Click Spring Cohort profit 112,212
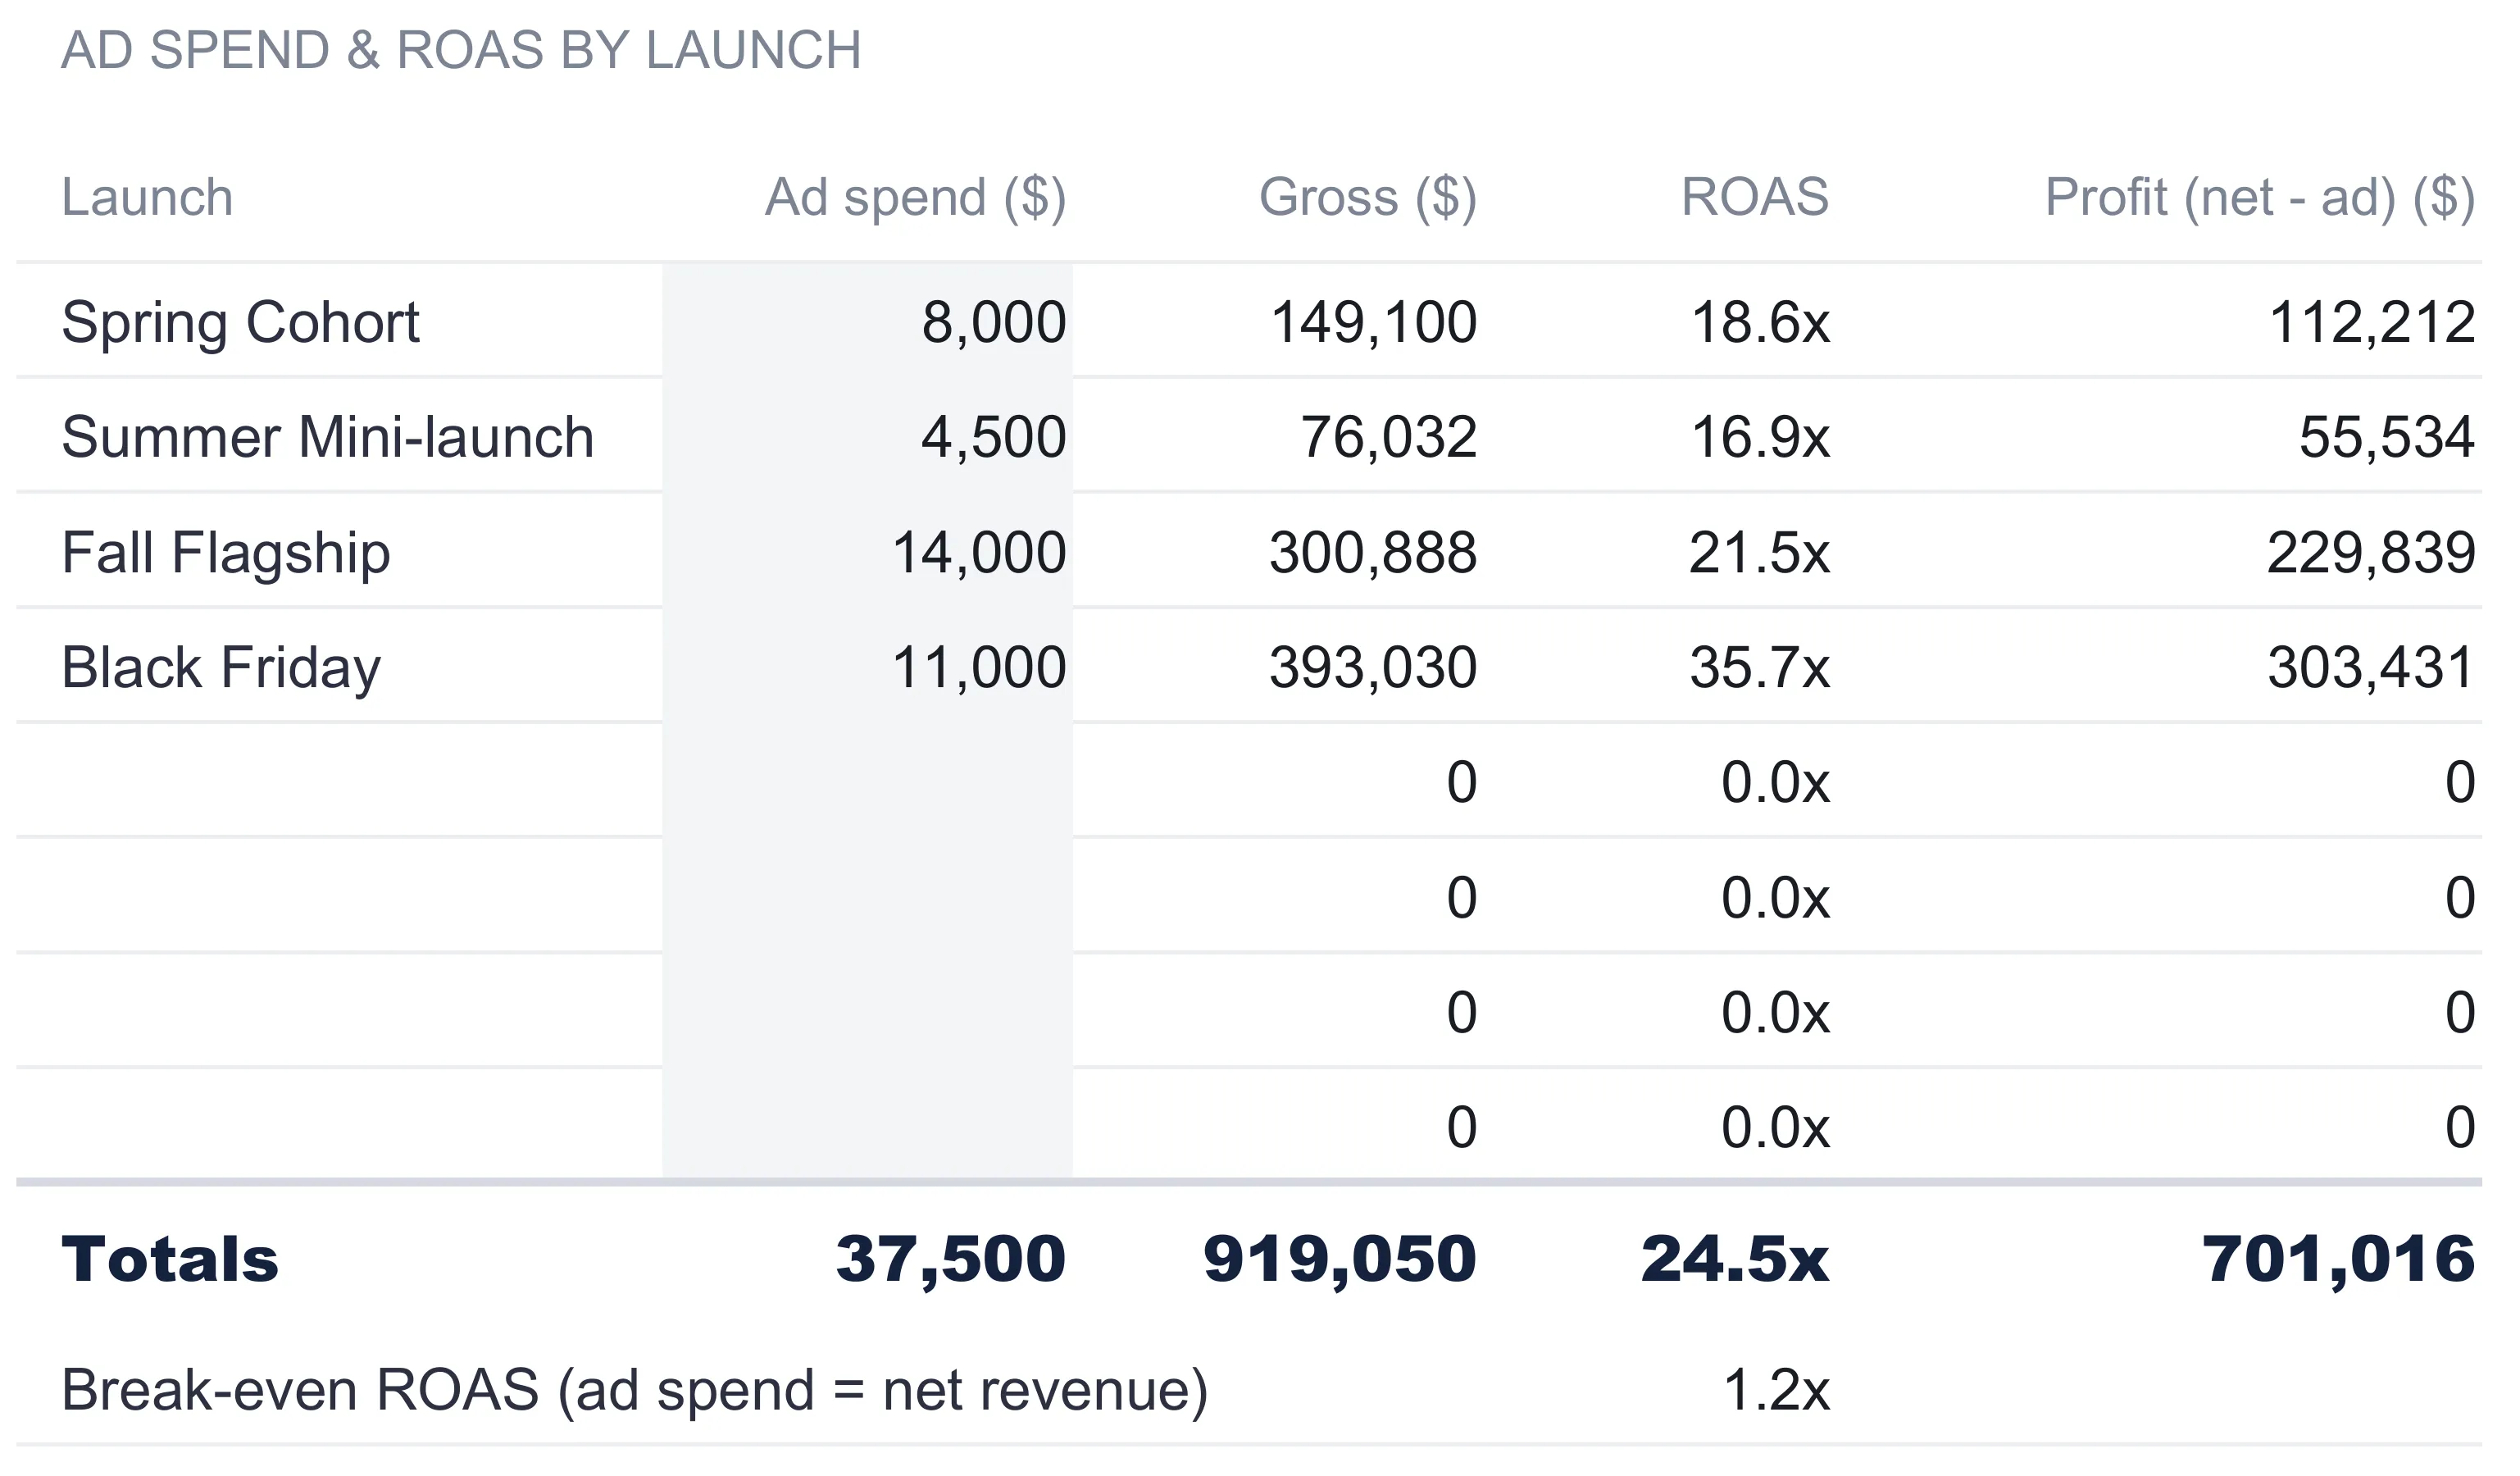This screenshot has width=2520, height=1476. (x=2372, y=323)
